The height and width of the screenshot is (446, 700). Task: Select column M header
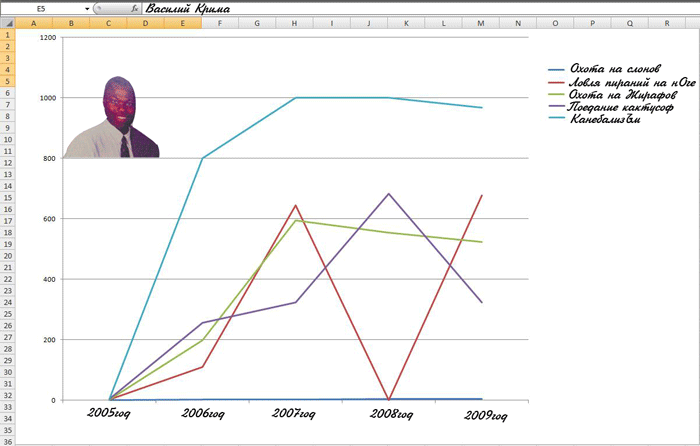tap(481, 23)
